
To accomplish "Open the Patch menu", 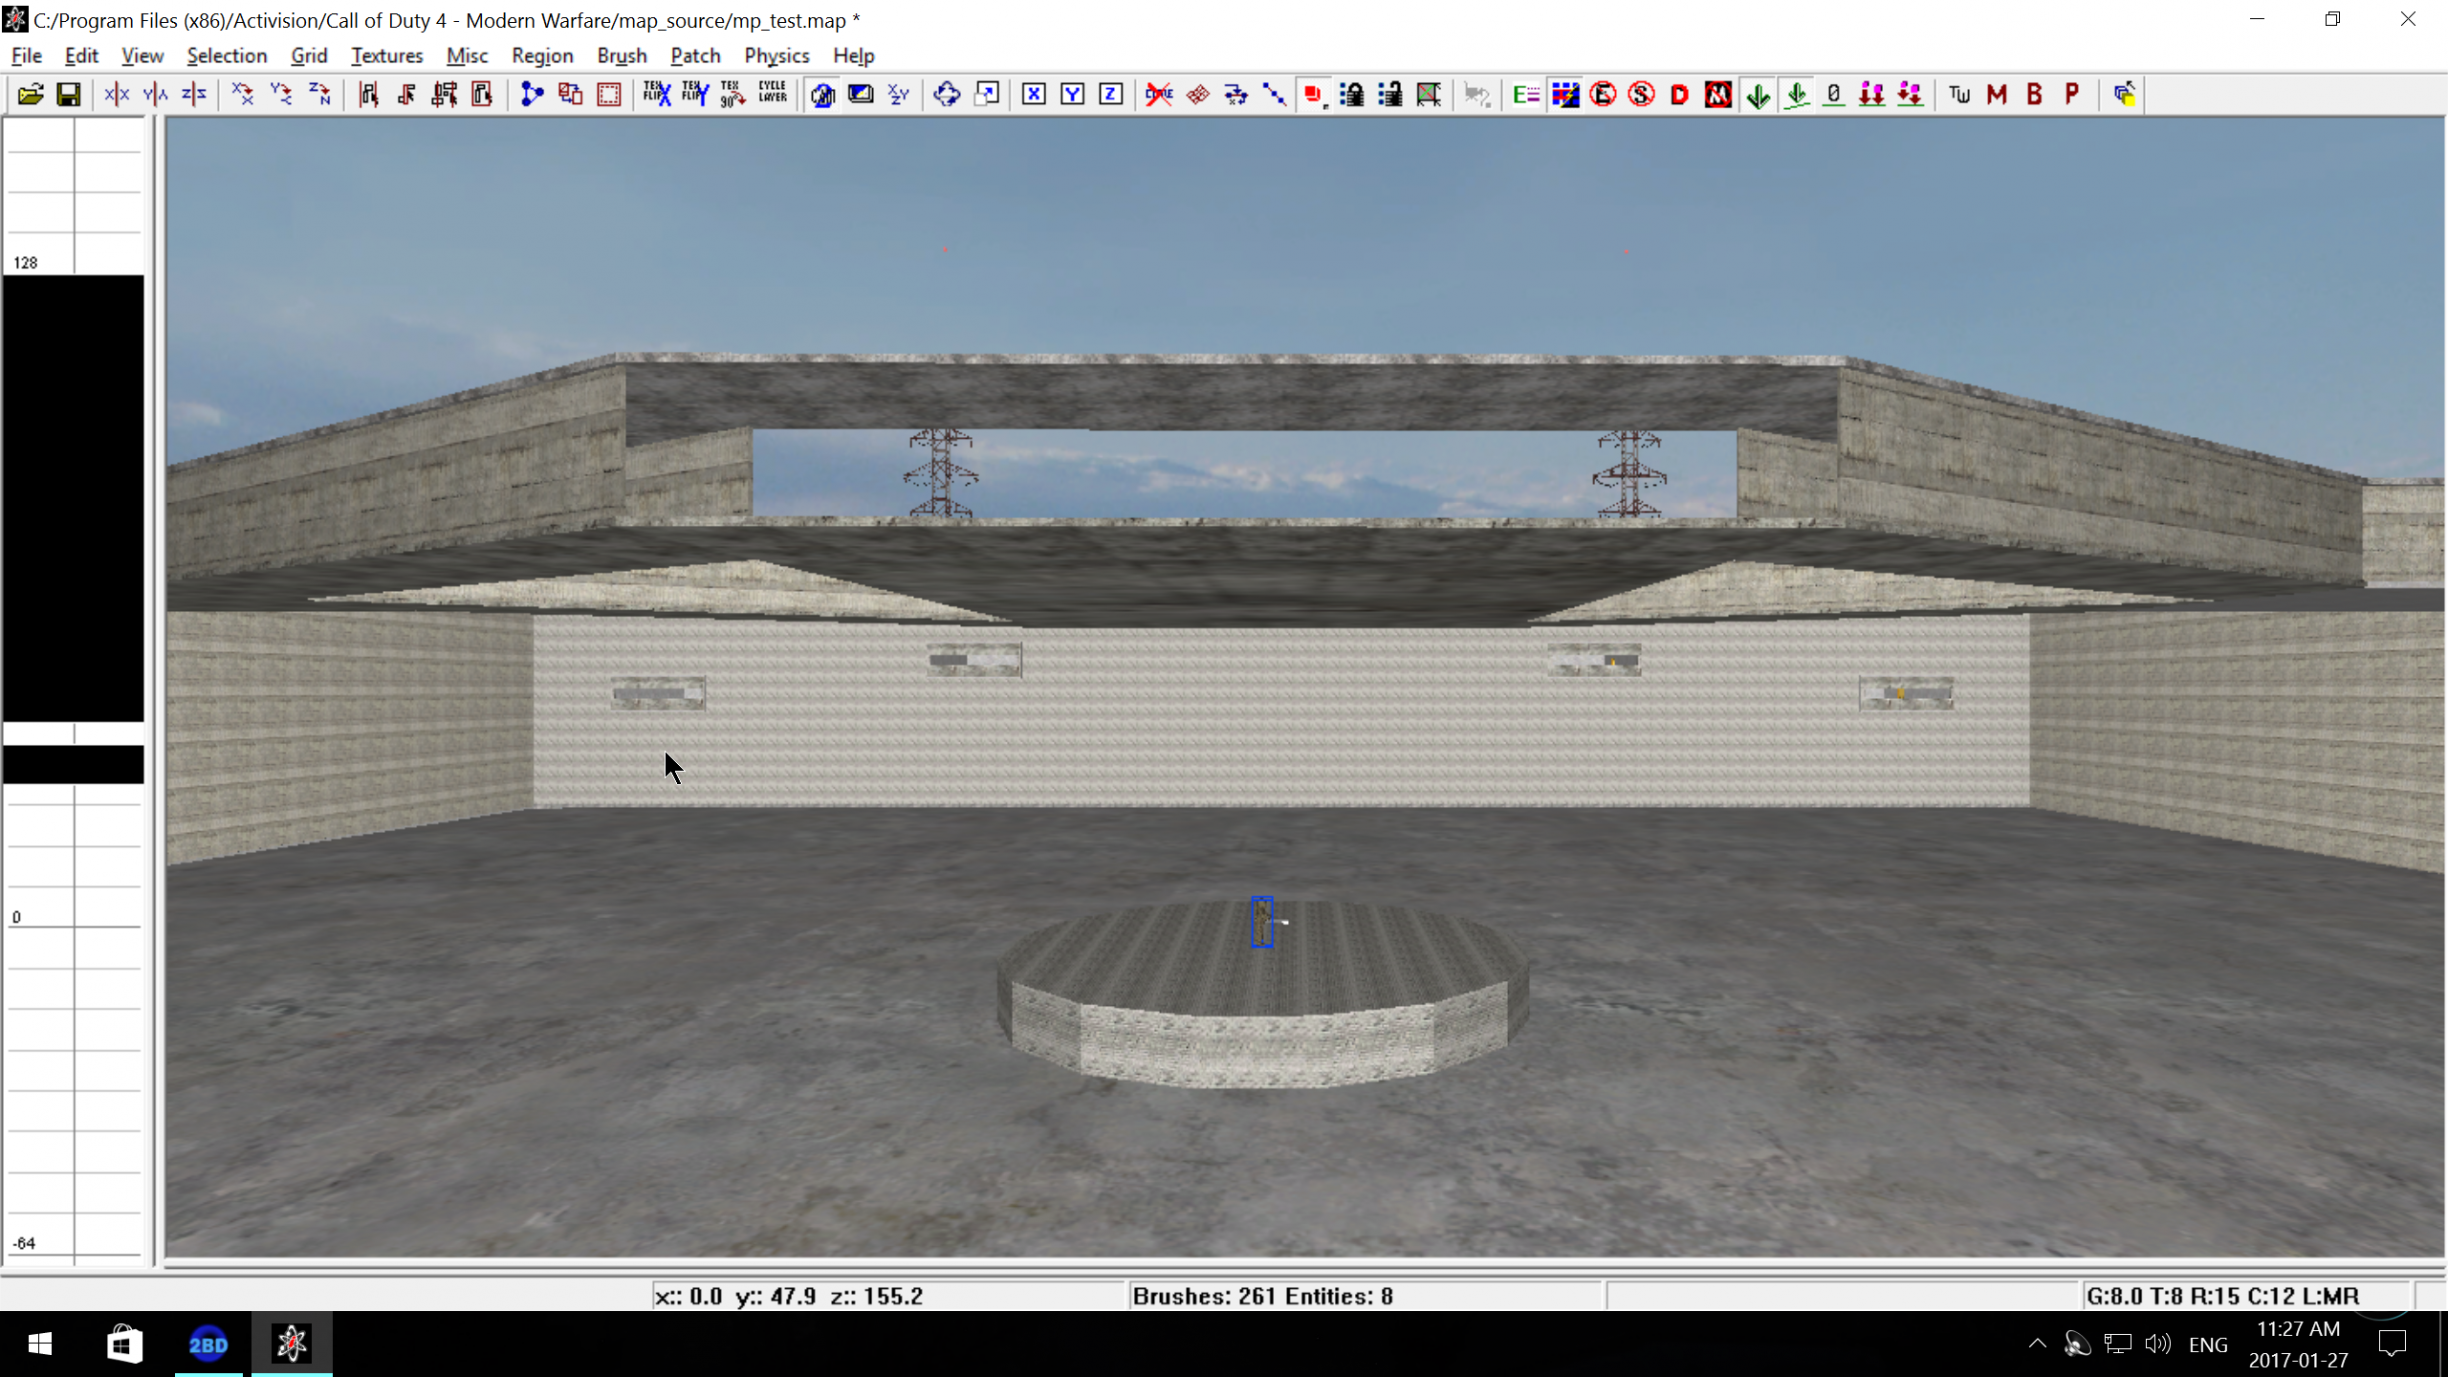I will pos(695,55).
